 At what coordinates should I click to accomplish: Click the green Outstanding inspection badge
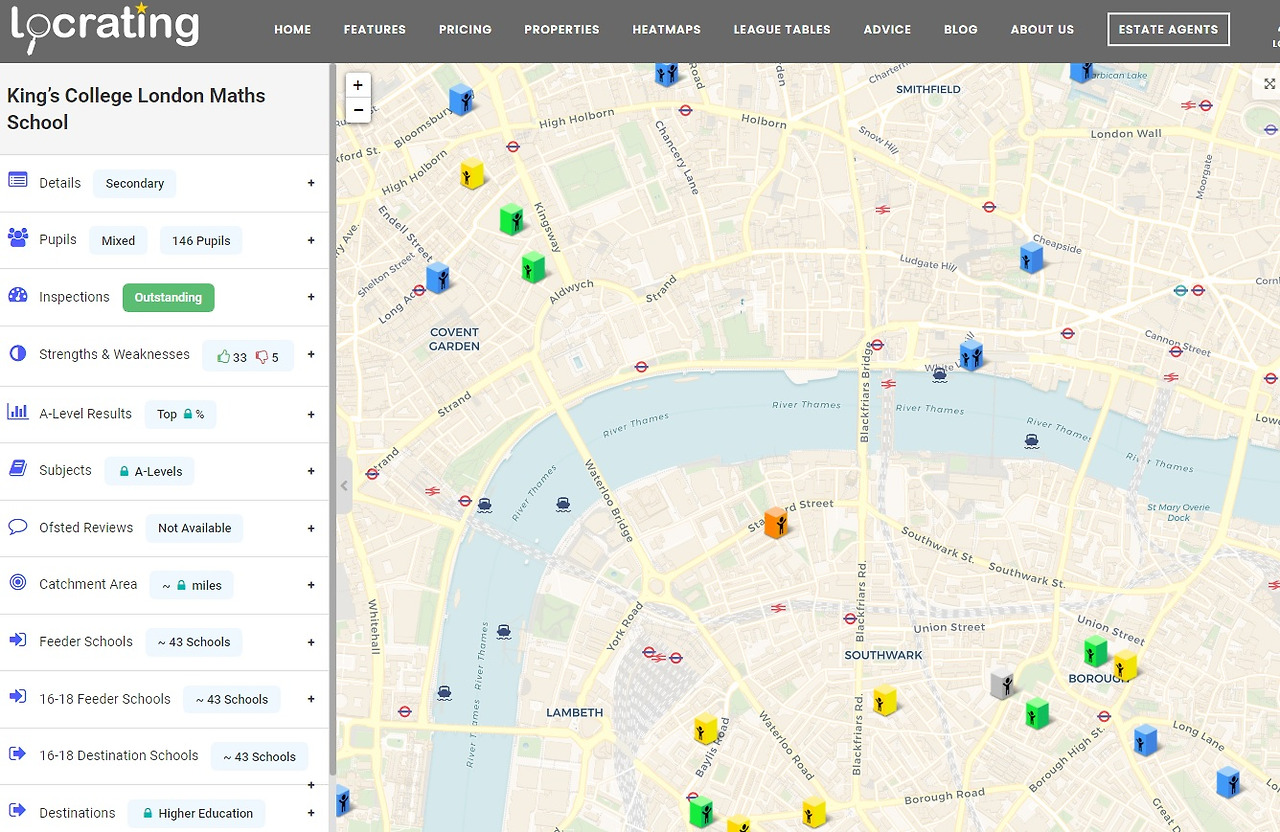pos(168,297)
